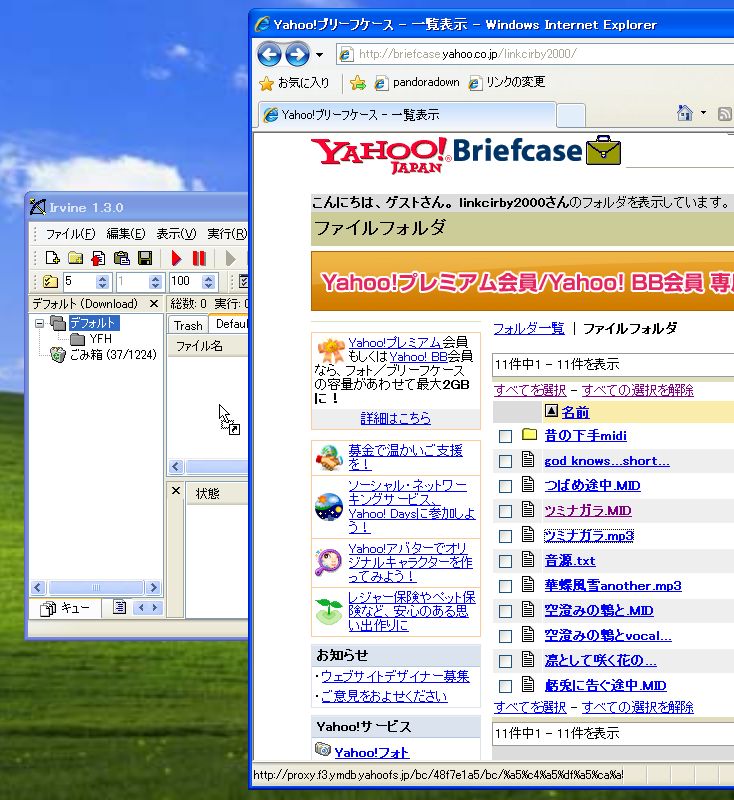The height and width of the screenshot is (800, 734).
Task: Click the 詳細はこちら link
Action: (396, 418)
